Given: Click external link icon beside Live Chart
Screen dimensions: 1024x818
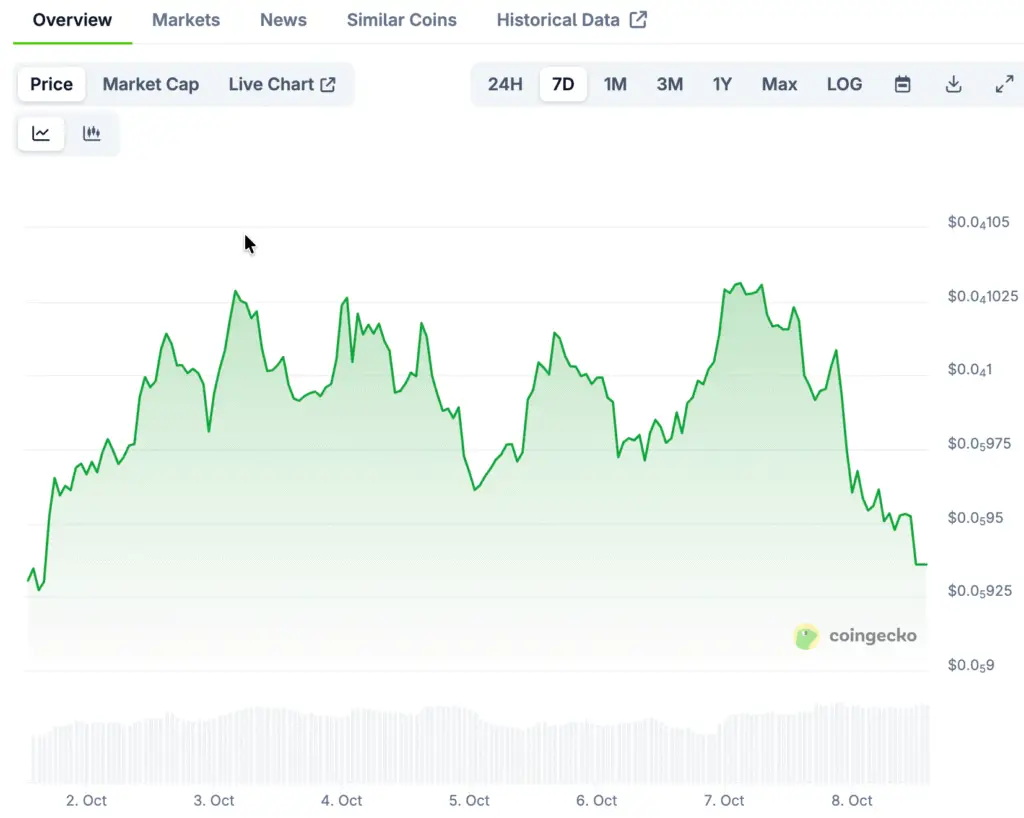Looking at the screenshot, I should (328, 85).
